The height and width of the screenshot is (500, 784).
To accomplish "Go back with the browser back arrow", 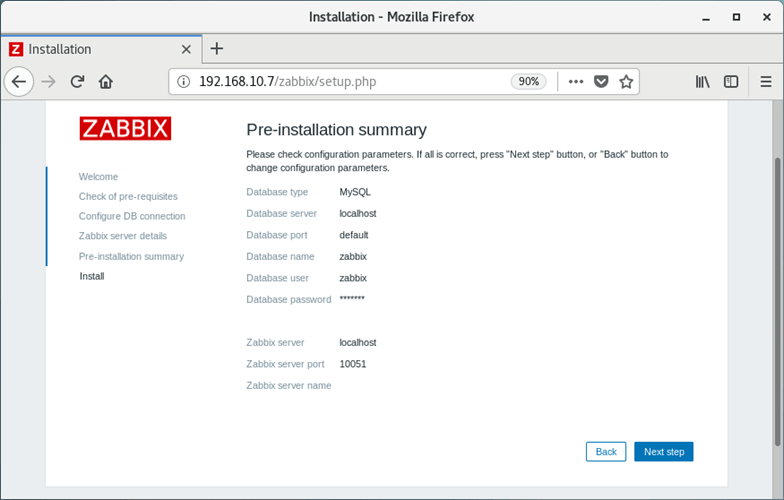I will (x=19, y=82).
